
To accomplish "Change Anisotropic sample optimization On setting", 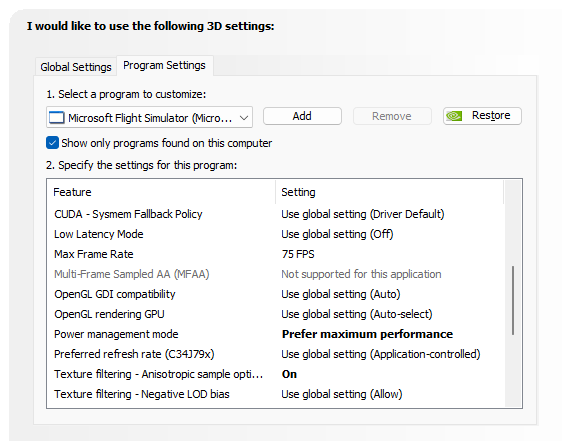I will pos(289,374).
